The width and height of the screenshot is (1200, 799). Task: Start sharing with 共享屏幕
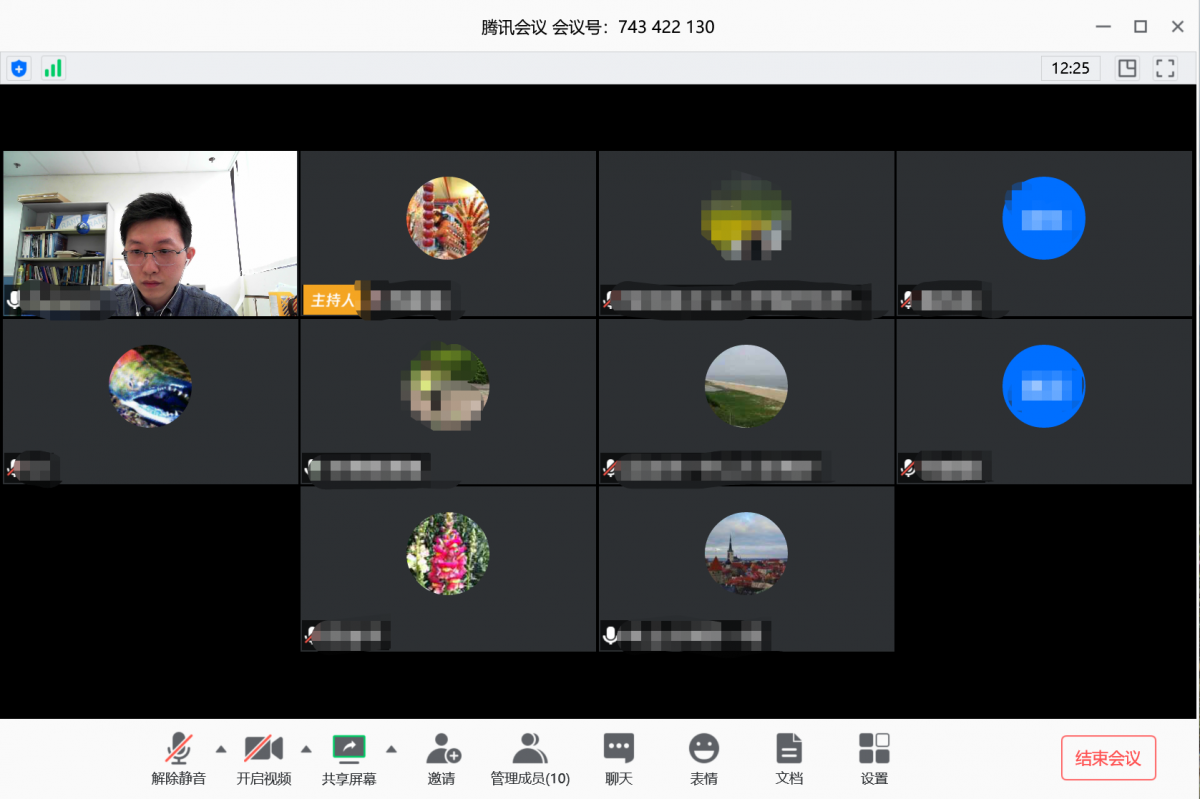coord(349,759)
